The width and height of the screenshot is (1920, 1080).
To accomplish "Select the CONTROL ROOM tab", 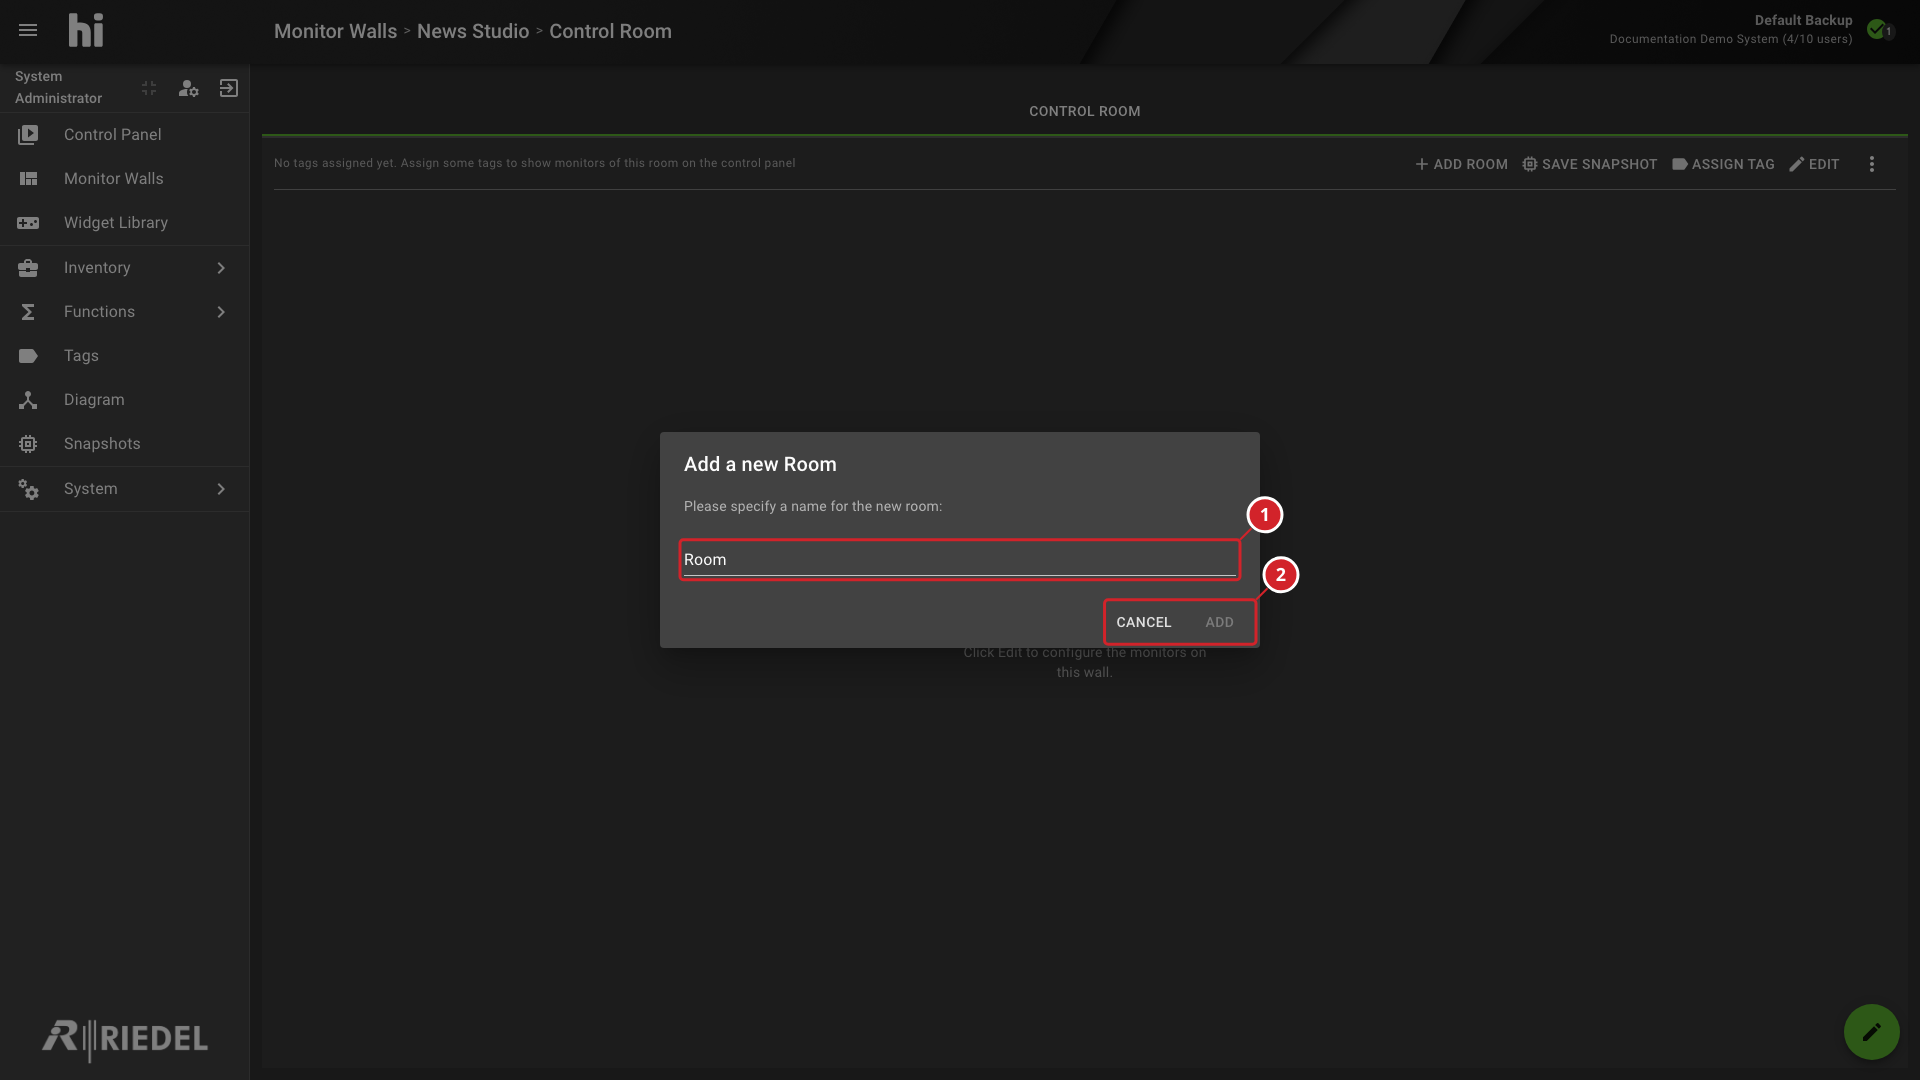I will pos(1084,111).
